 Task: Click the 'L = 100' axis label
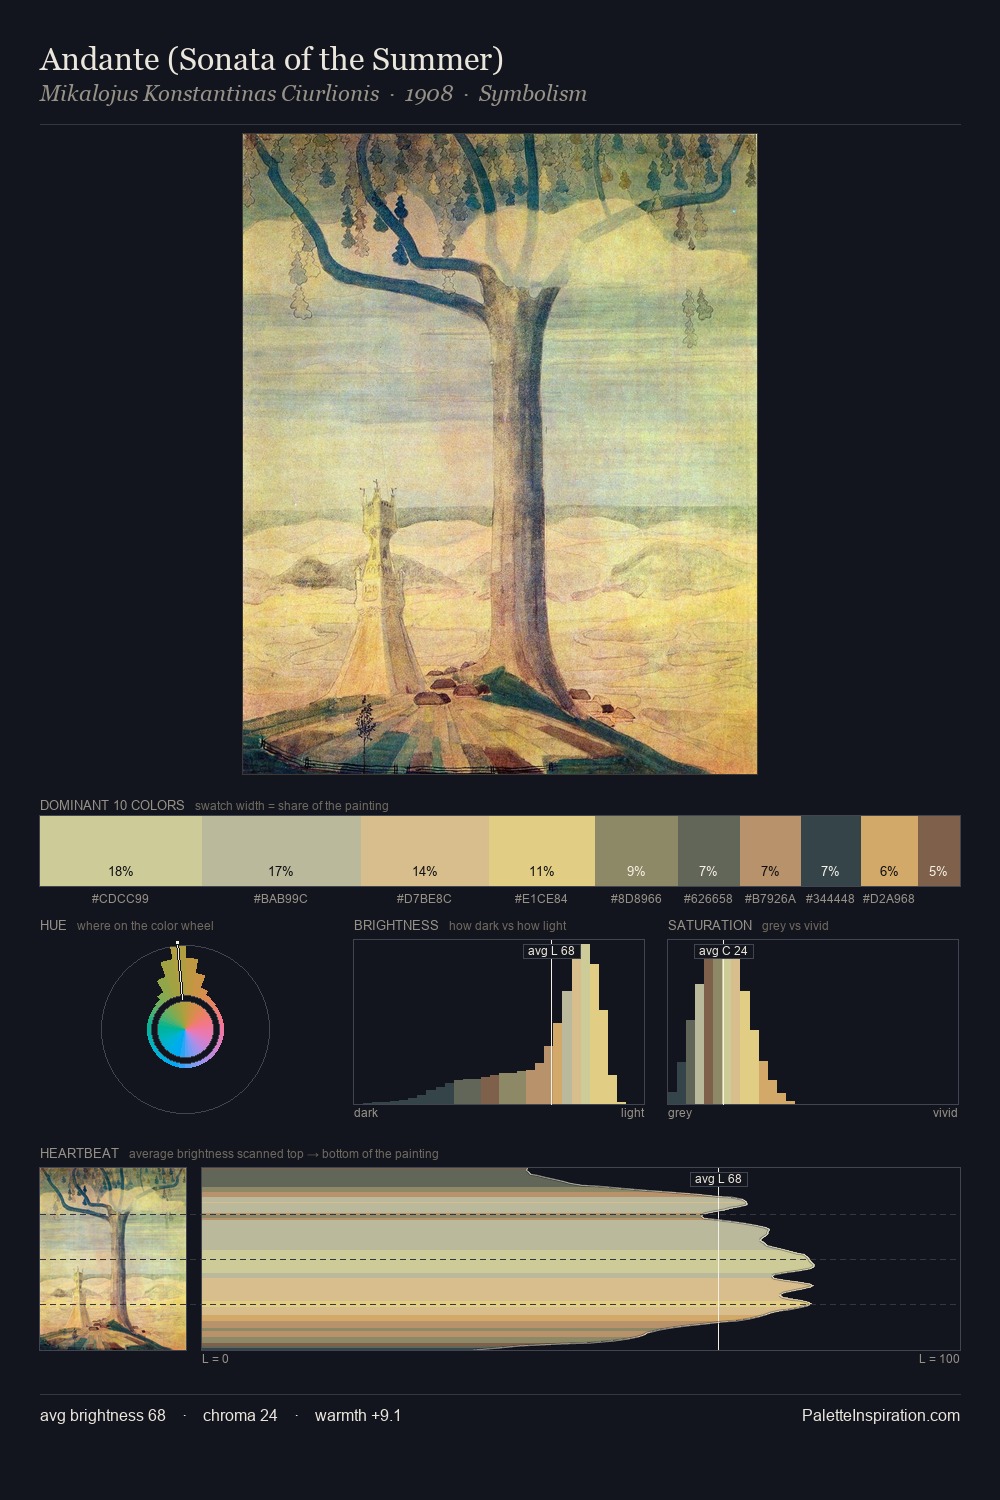(x=939, y=1359)
